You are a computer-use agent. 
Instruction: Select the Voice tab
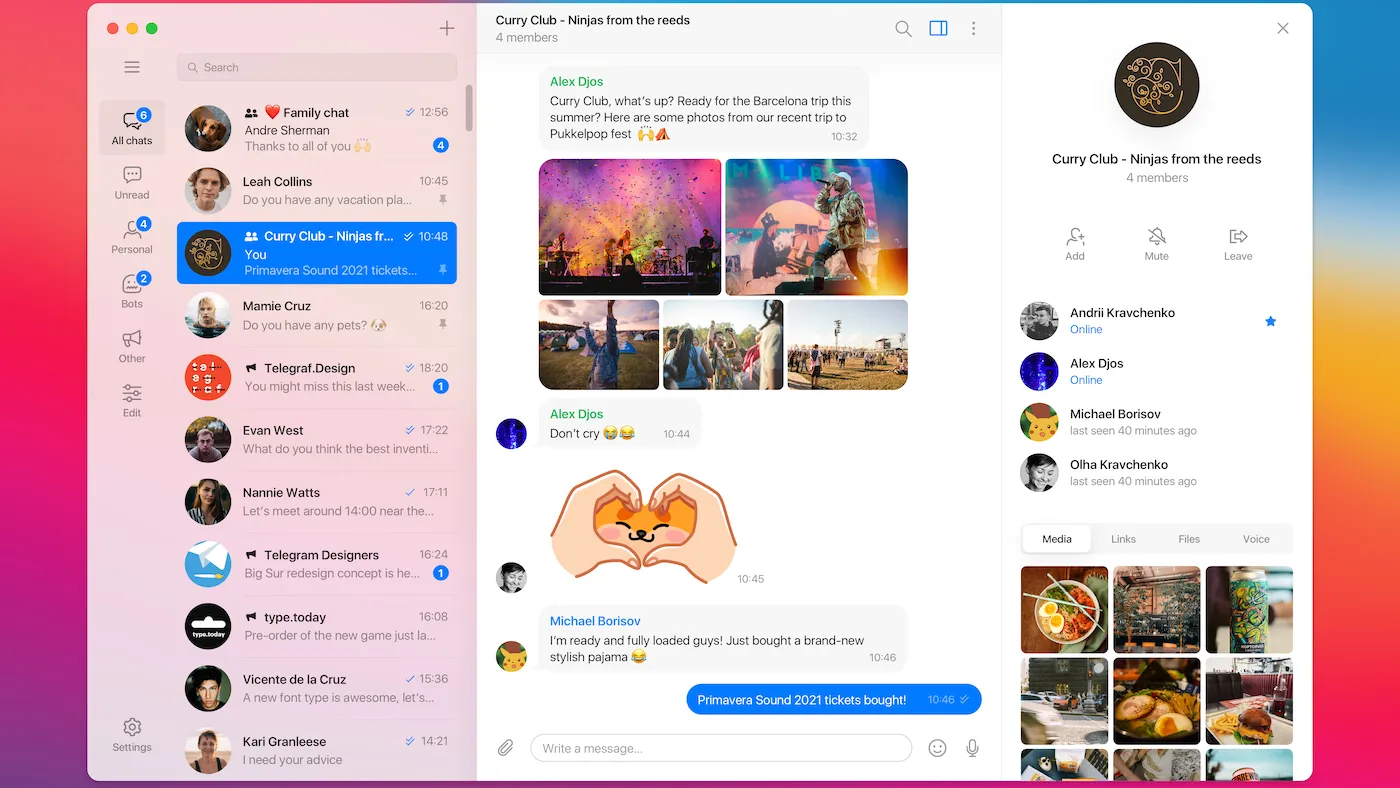[1255, 538]
